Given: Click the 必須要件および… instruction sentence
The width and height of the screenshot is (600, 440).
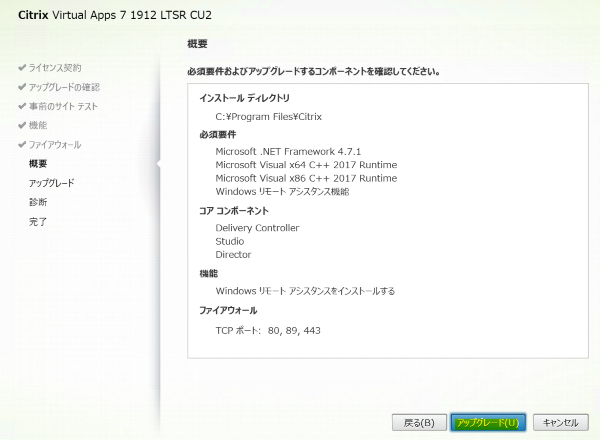Looking at the screenshot, I should tap(314, 72).
